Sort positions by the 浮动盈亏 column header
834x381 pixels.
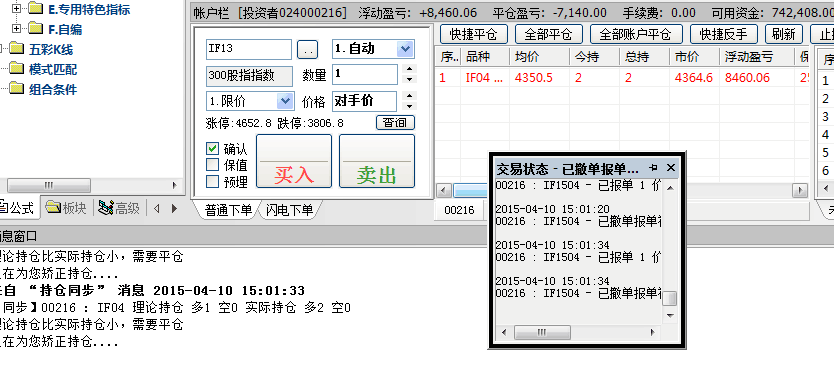click(758, 57)
